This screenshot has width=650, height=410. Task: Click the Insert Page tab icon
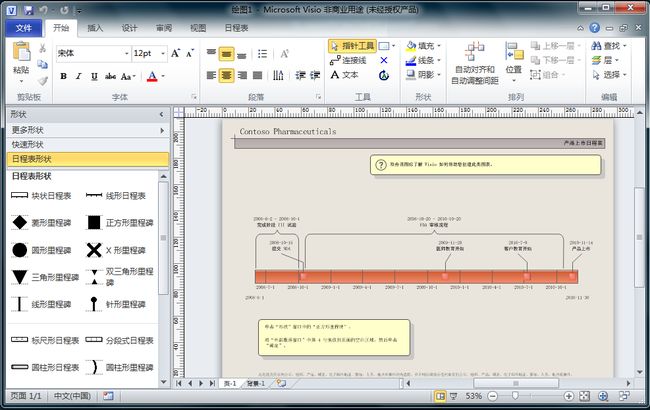coord(281,383)
